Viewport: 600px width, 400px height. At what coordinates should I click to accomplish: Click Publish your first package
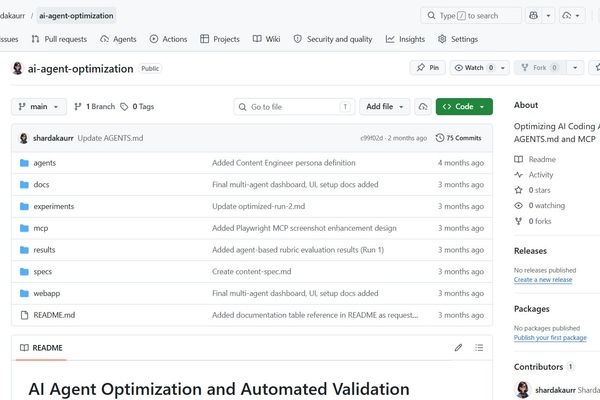[x=550, y=338]
